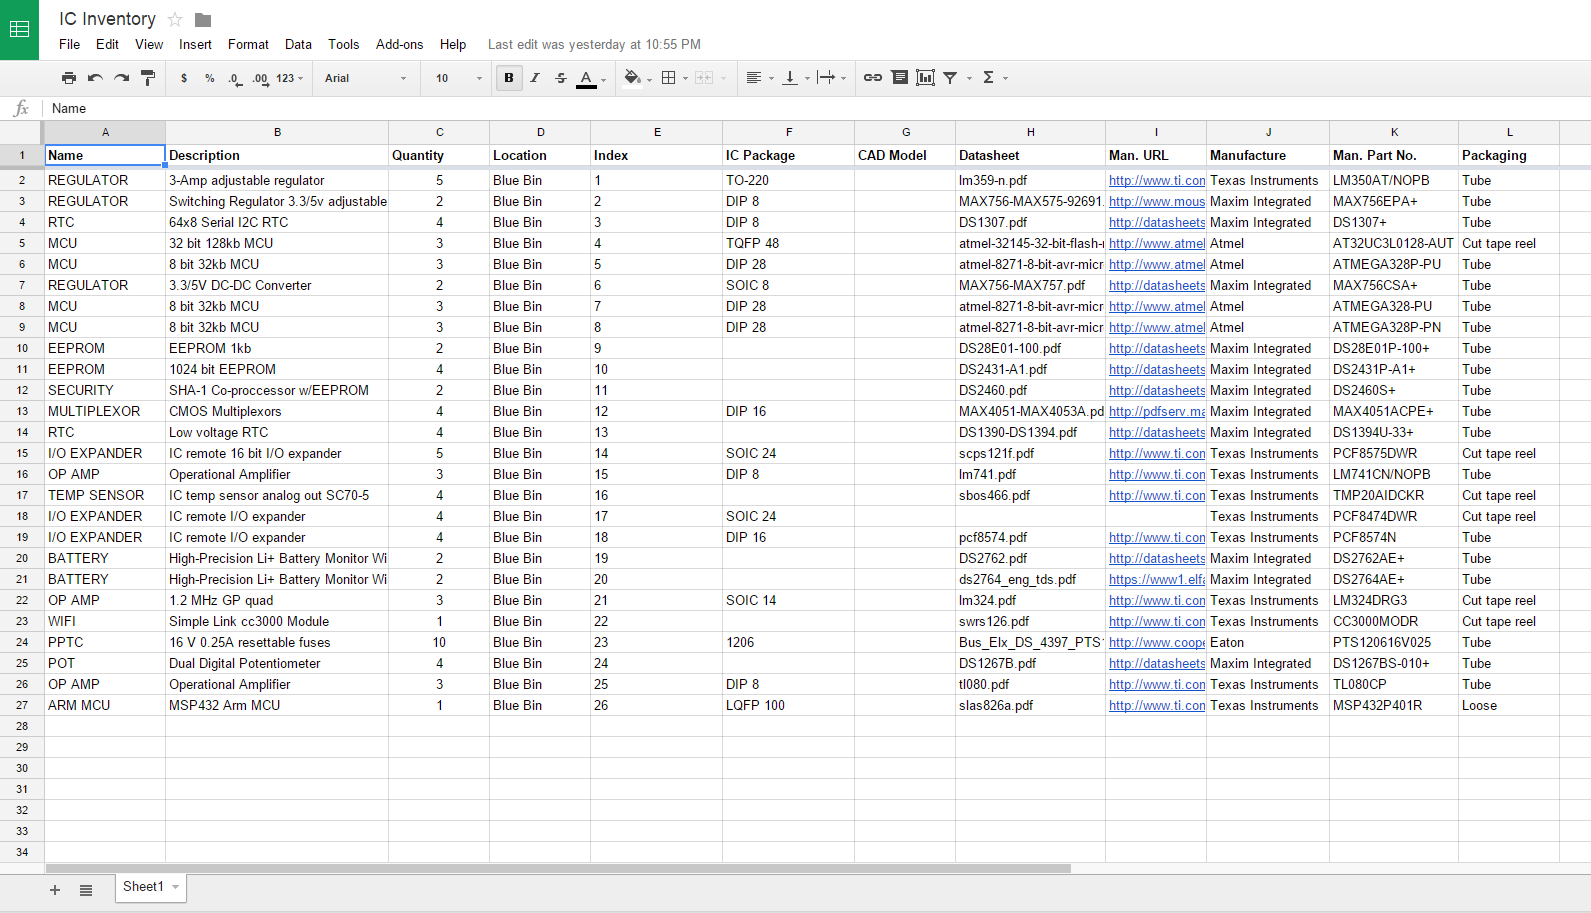Image resolution: width=1591 pixels, height=913 pixels.
Task: Decrease decimal places
Action: (234, 78)
